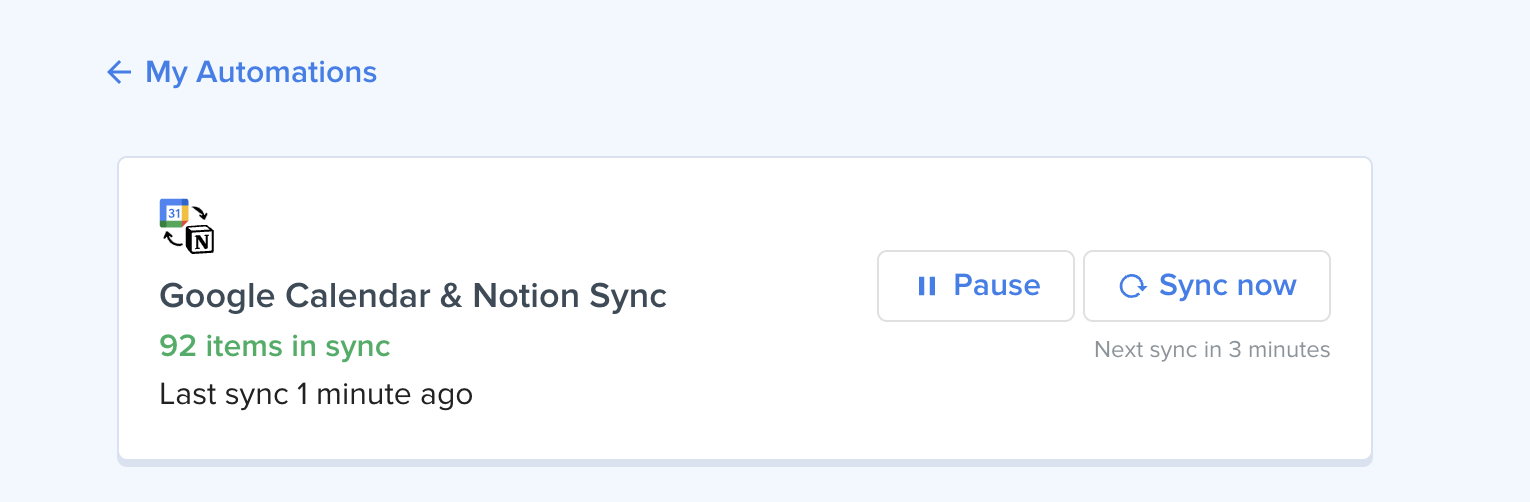
Task: Click the Google Calendar logo icon
Action: pyautogui.click(x=174, y=213)
